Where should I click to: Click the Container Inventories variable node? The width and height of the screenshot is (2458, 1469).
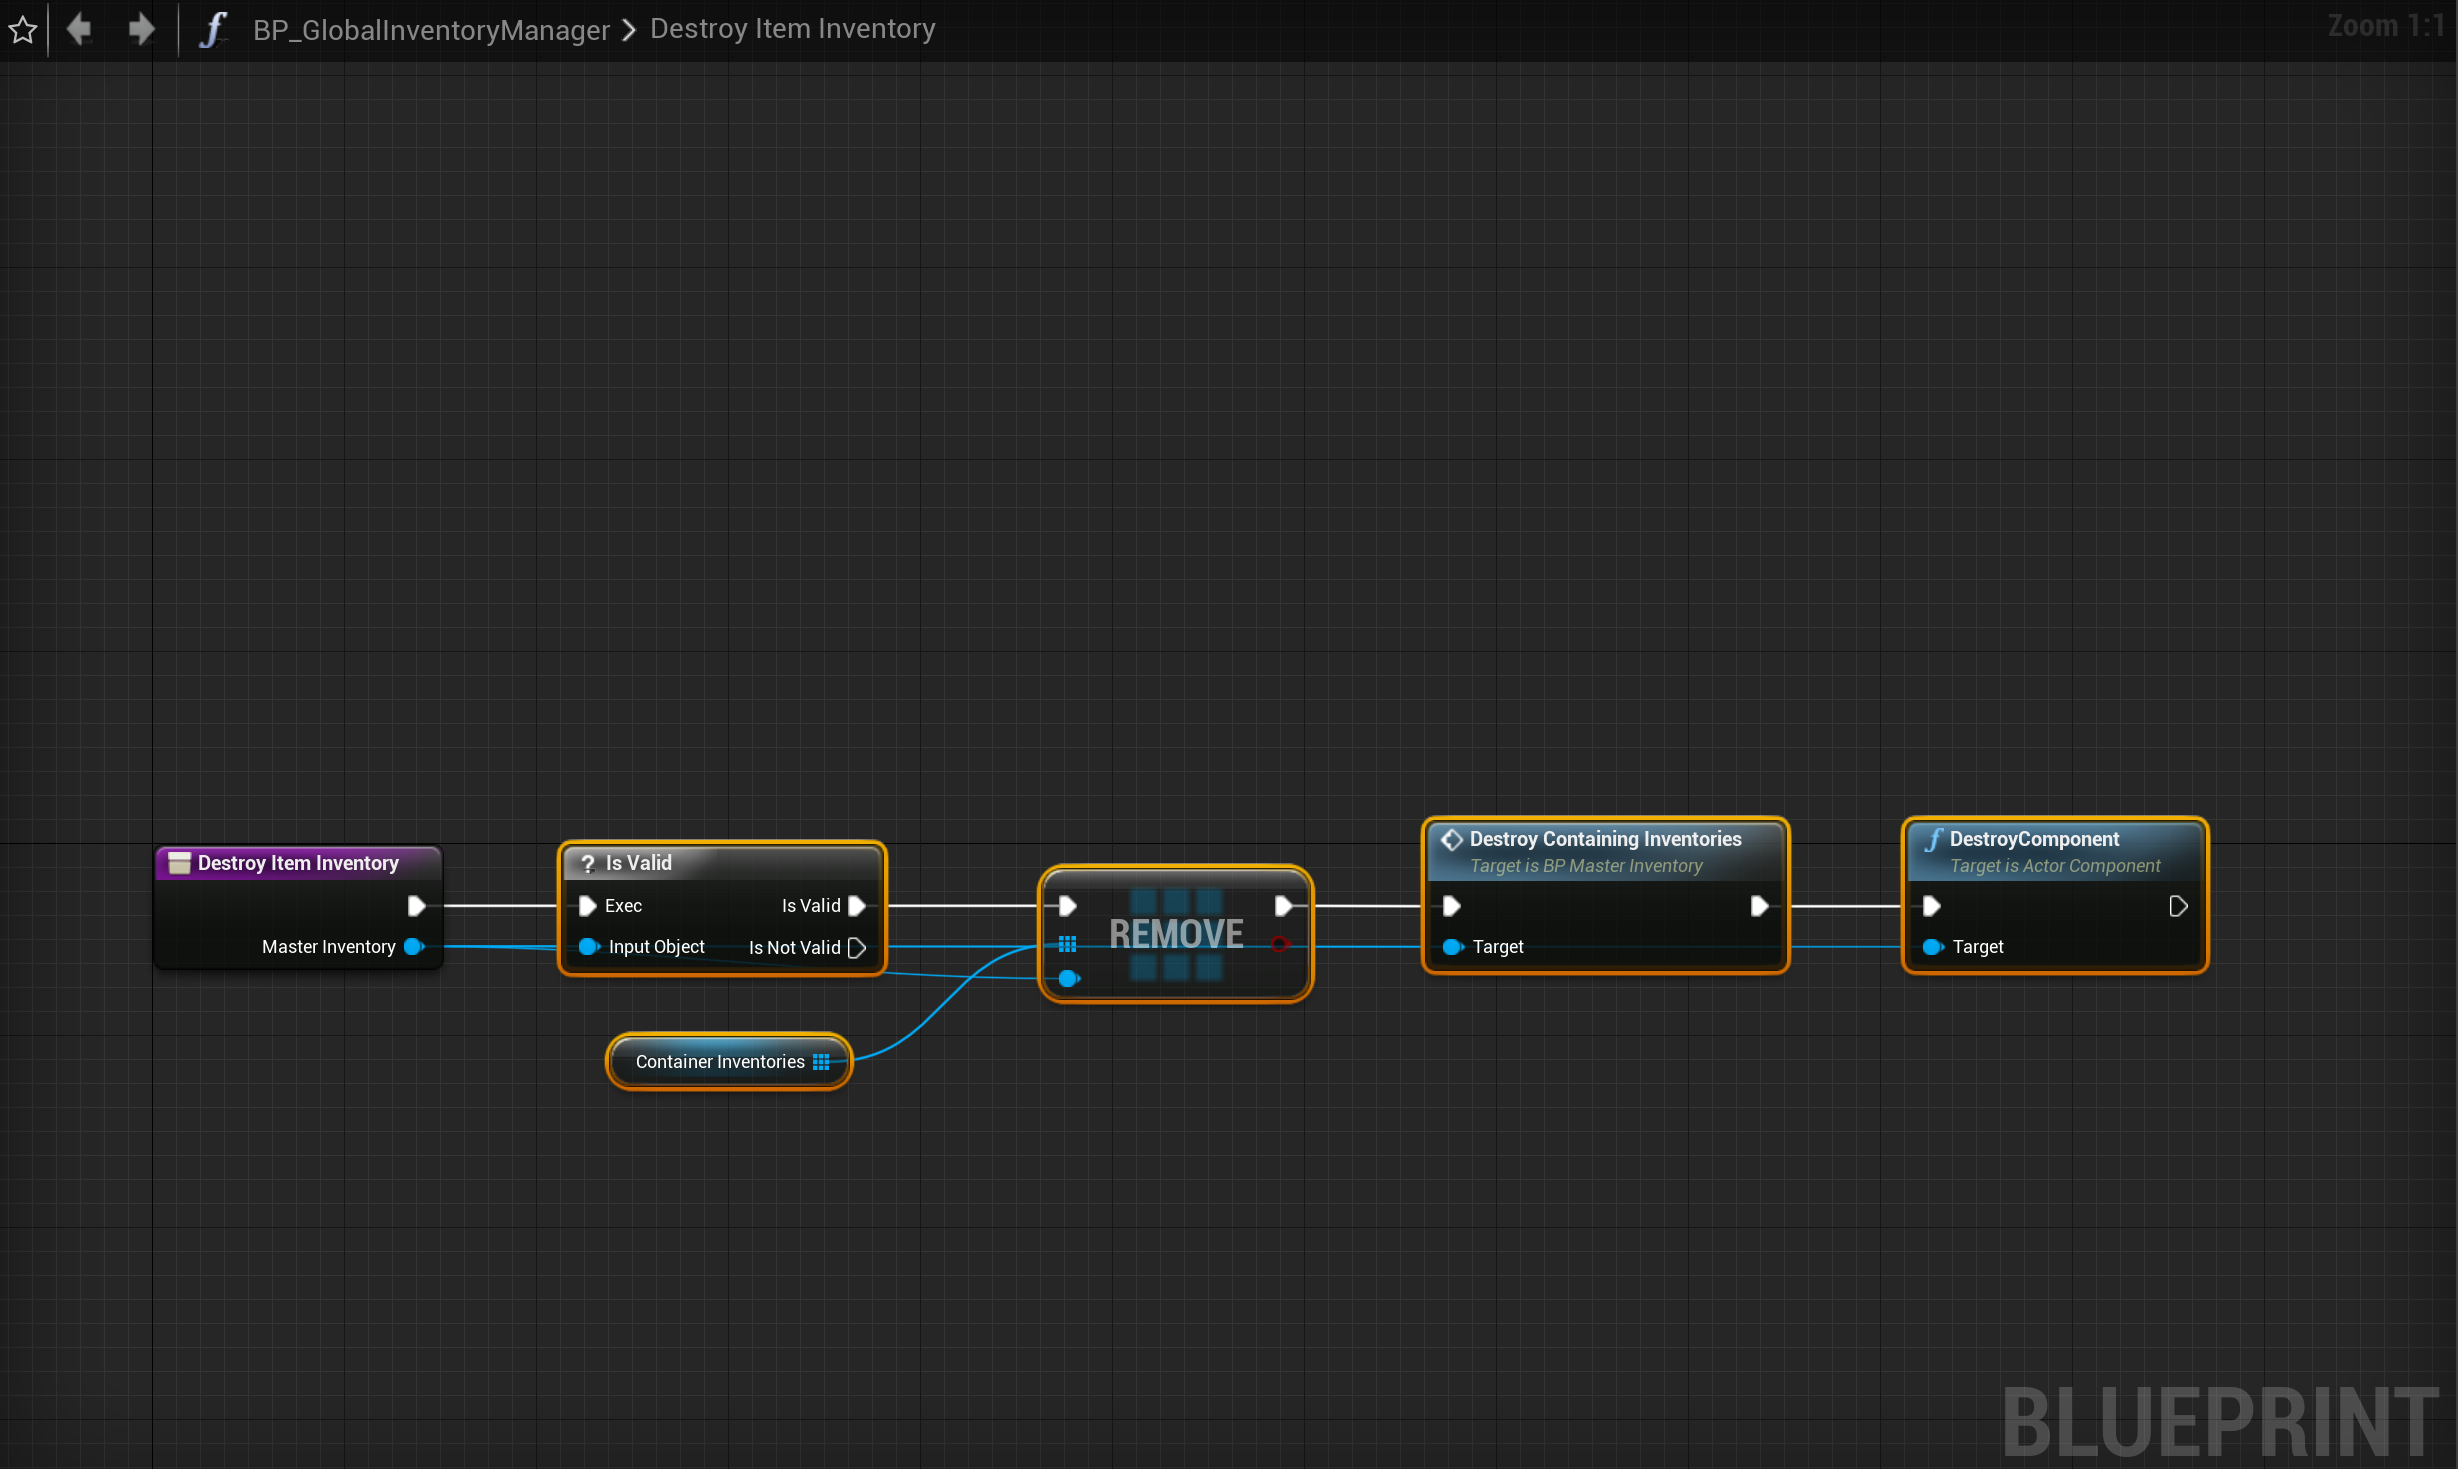coord(719,1062)
